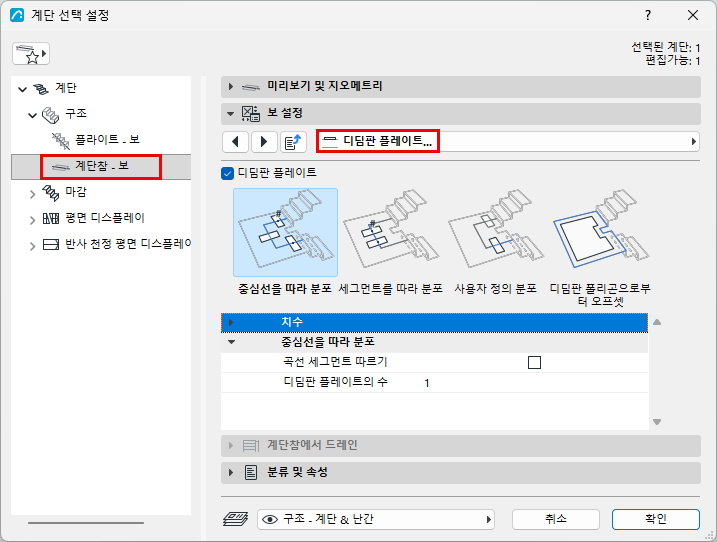Click the next page arrow button
This screenshot has height=542, width=717.
(264, 141)
